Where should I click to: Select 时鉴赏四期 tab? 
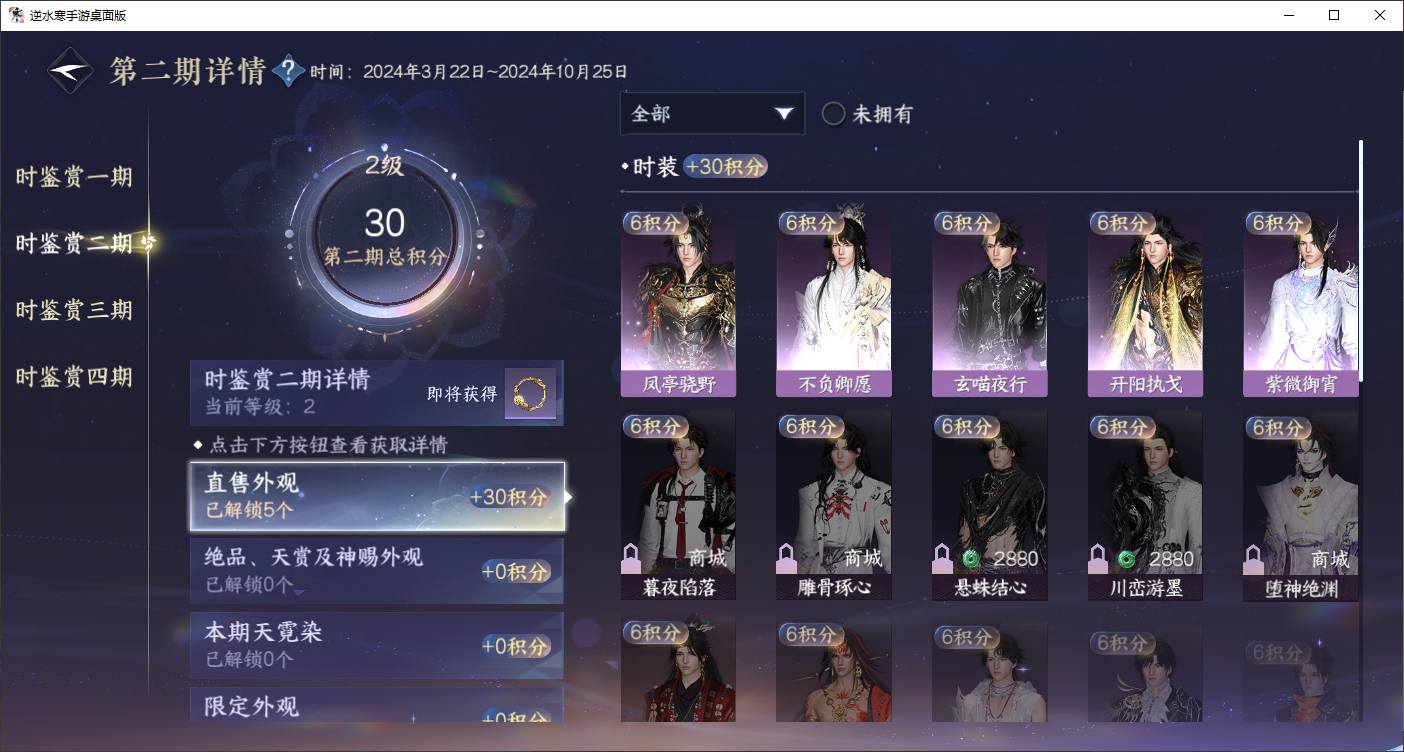click(x=74, y=377)
